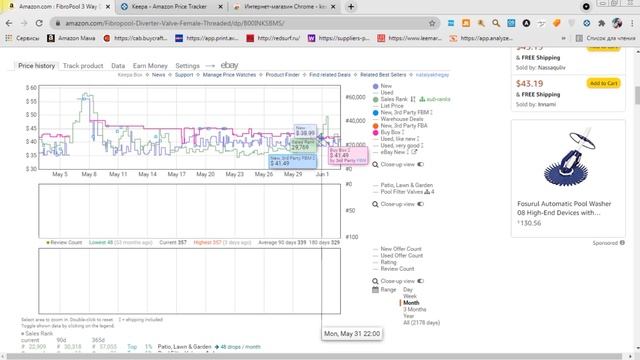Open the Keepa Settings tab
640x360 pixels.
[x=187, y=66]
